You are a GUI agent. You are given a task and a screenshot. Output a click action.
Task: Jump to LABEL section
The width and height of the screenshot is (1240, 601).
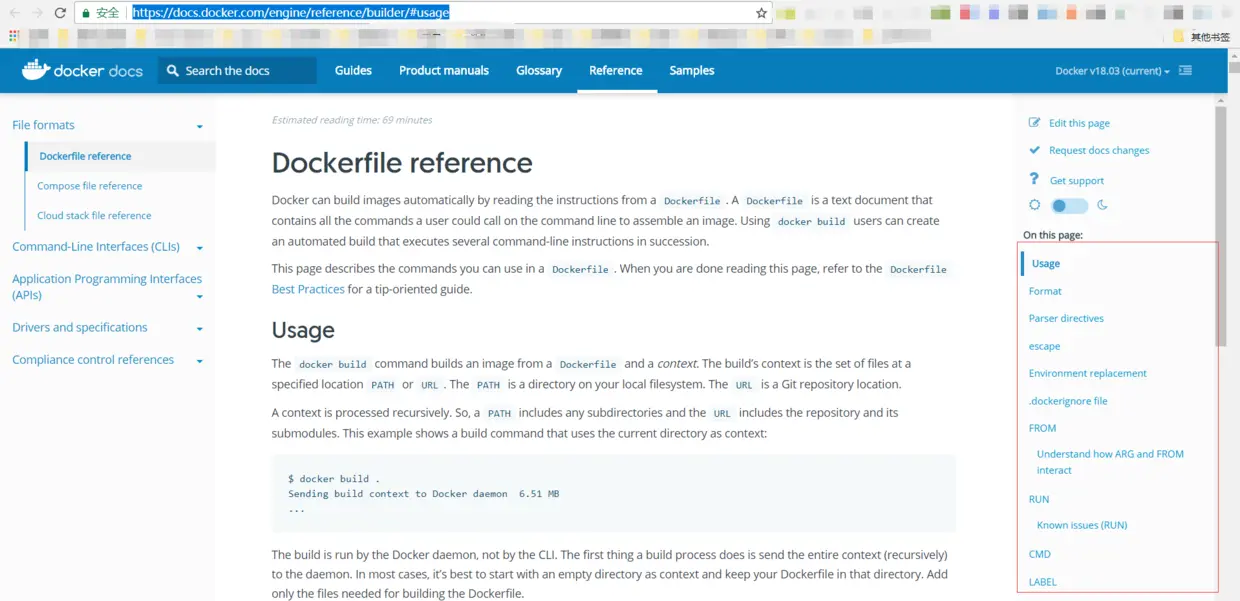tap(1042, 582)
